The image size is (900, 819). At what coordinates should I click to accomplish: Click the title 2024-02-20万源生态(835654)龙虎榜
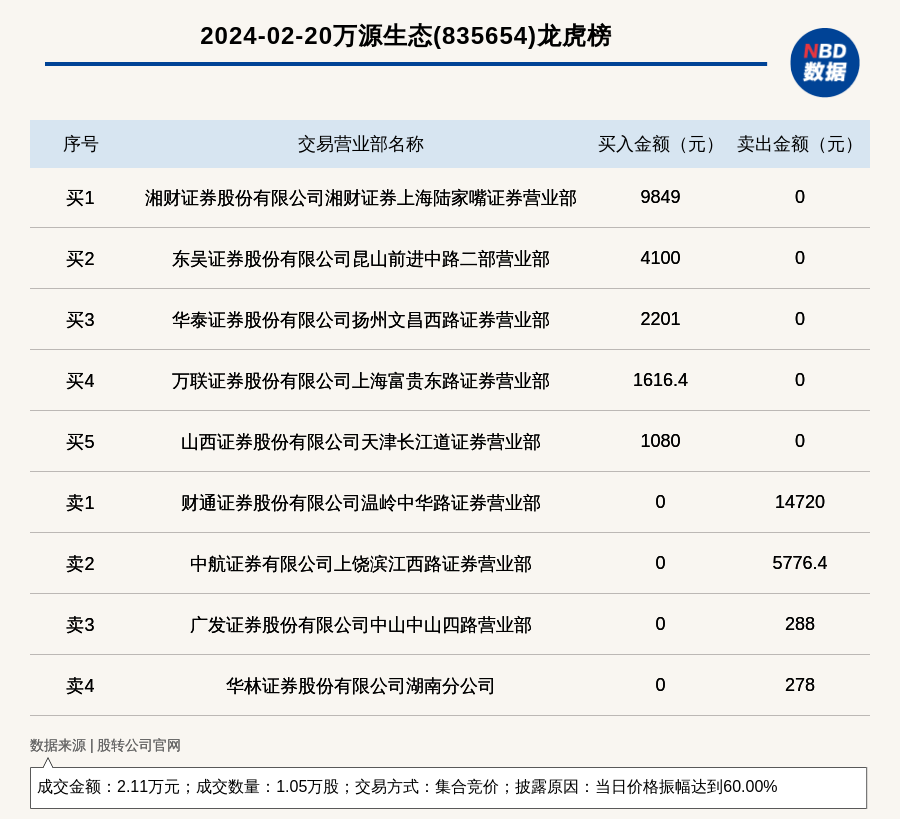tap(406, 36)
